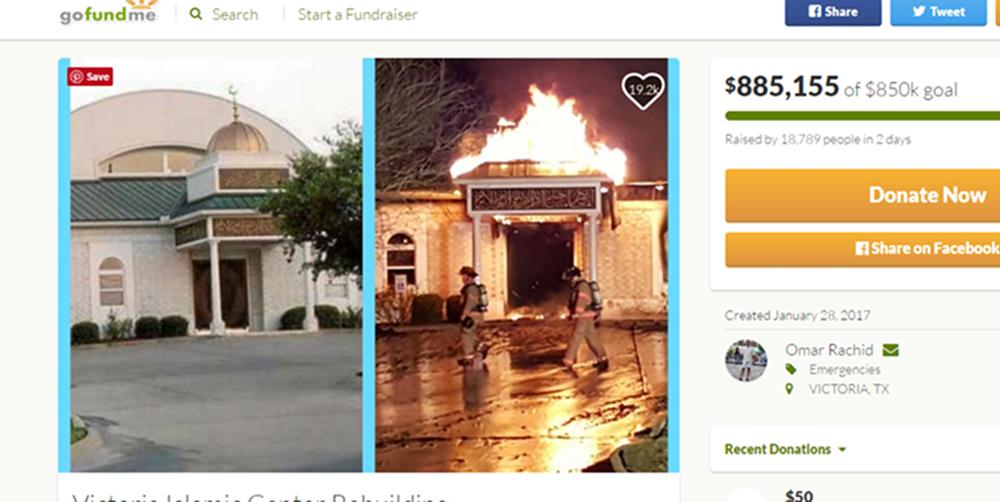
Task: Open the Omar Rachid organizer link
Action: click(829, 350)
